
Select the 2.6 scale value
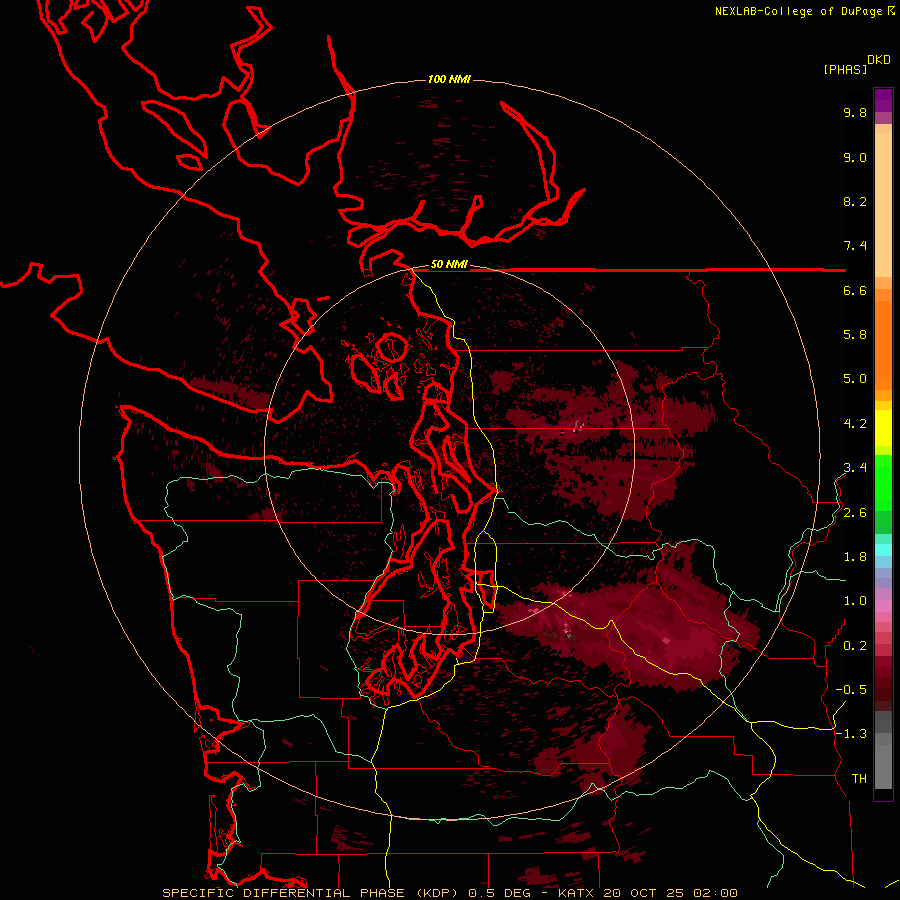(x=855, y=513)
